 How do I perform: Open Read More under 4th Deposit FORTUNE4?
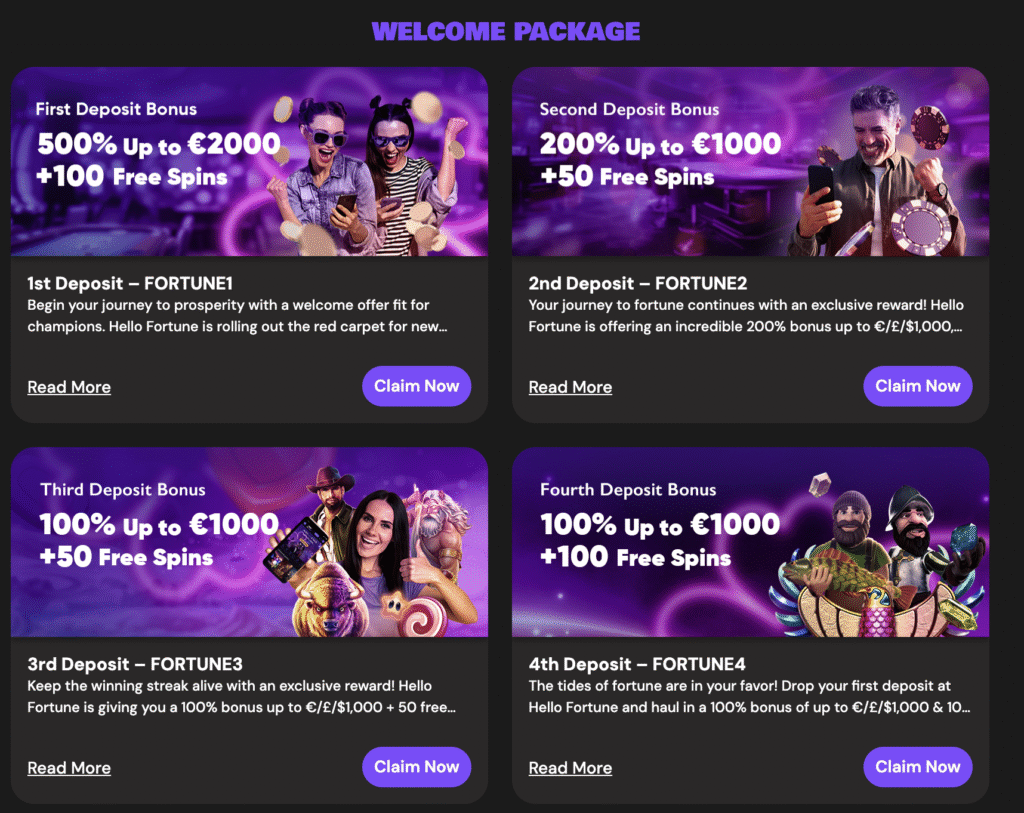click(570, 768)
